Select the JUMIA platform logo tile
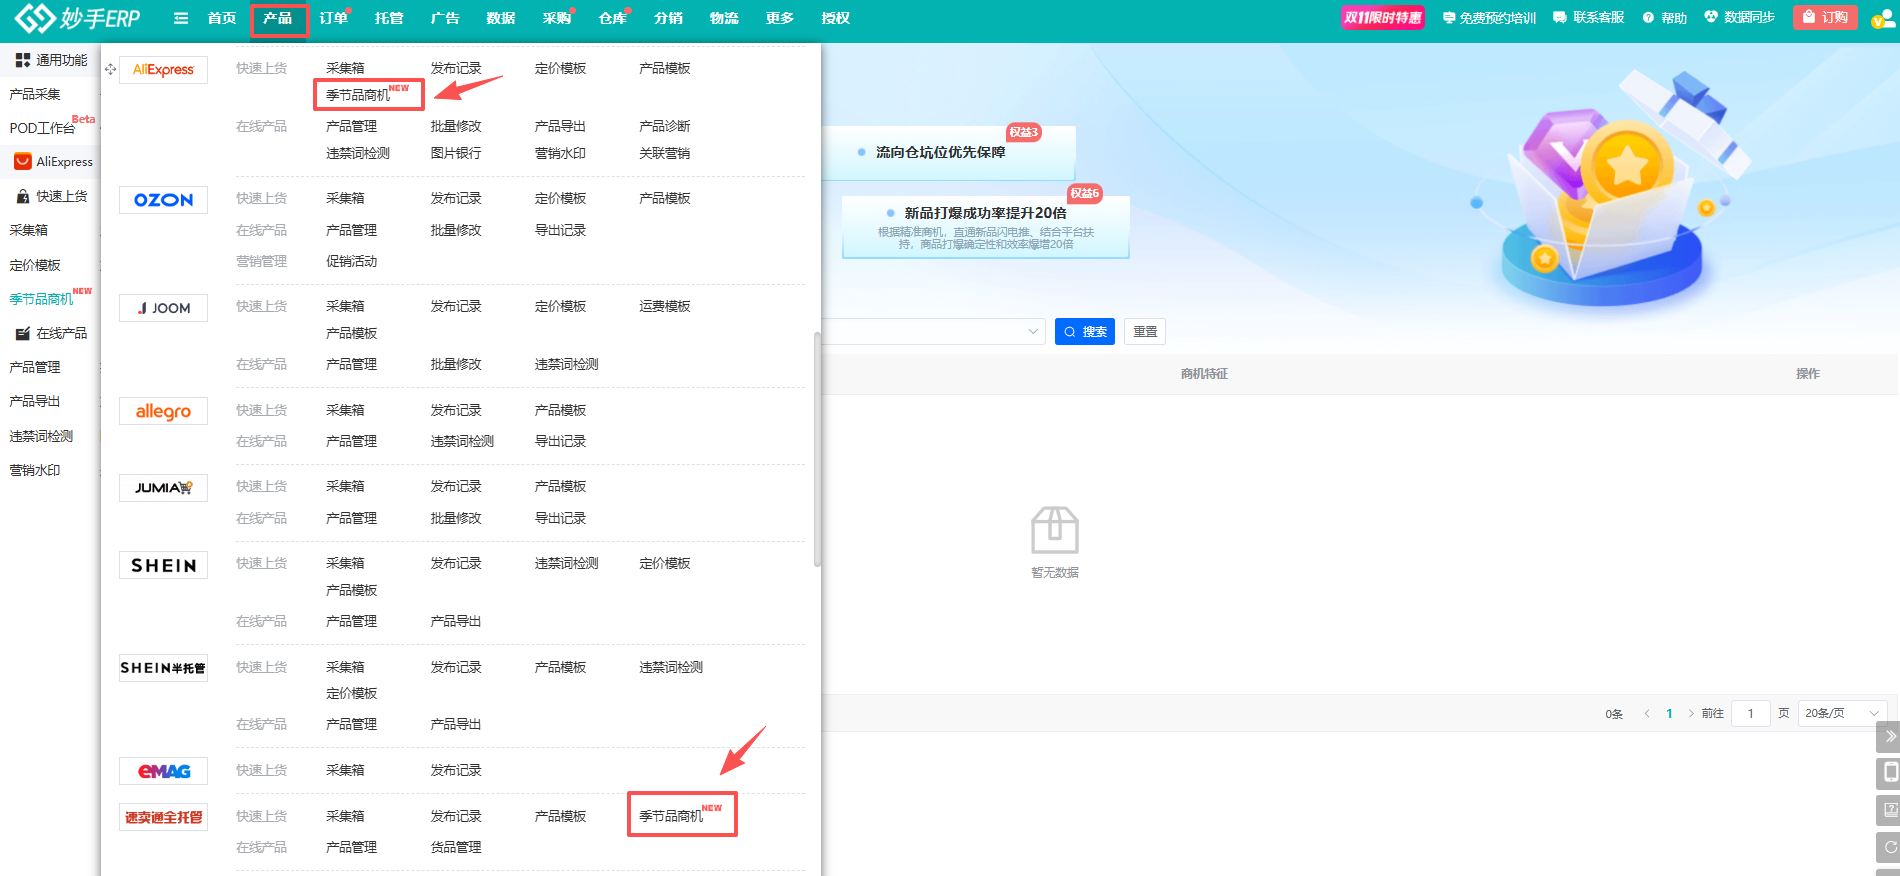This screenshot has height=876, width=1900. coord(163,488)
